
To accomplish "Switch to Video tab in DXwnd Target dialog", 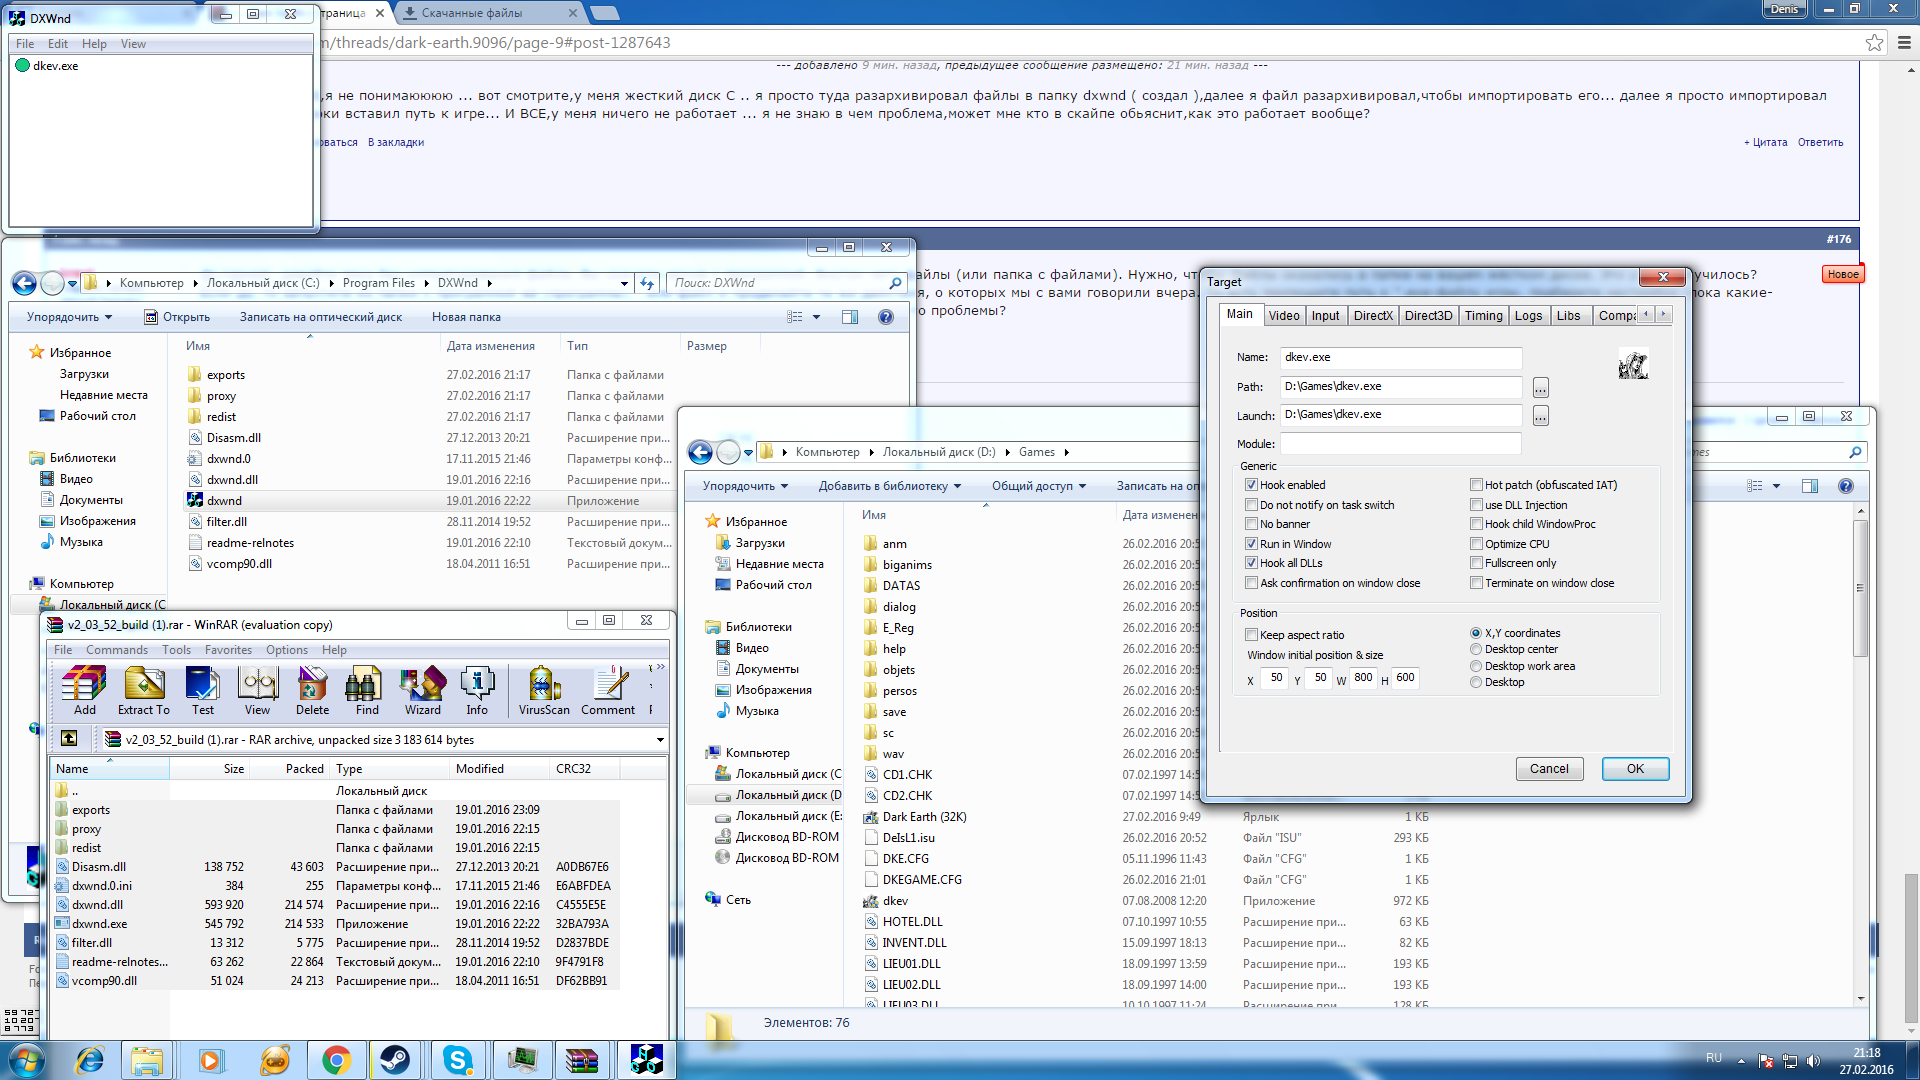I will [1282, 315].
